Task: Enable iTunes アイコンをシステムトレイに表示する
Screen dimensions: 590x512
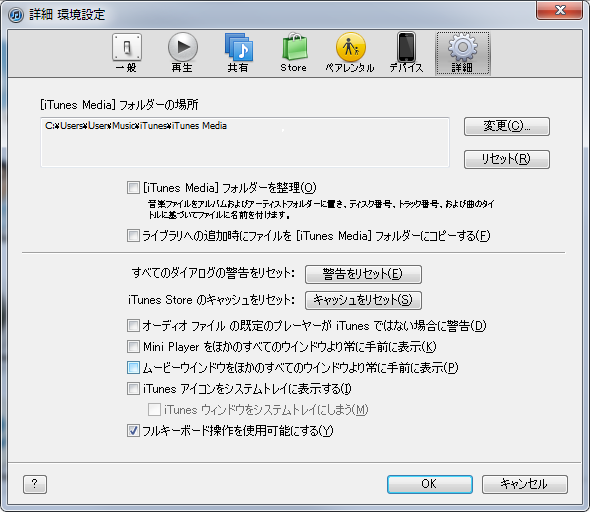Action: [x=133, y=388]
